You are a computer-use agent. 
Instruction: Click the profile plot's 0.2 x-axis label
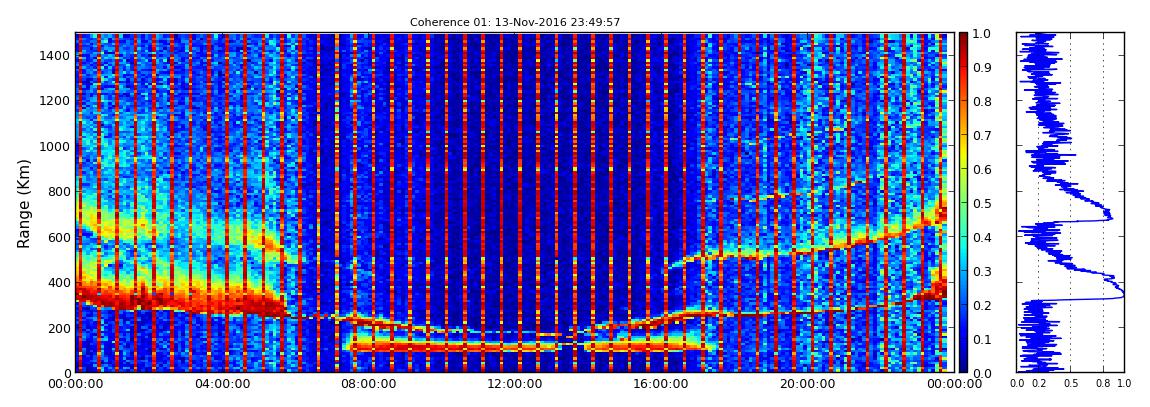tap(1039, 384)
